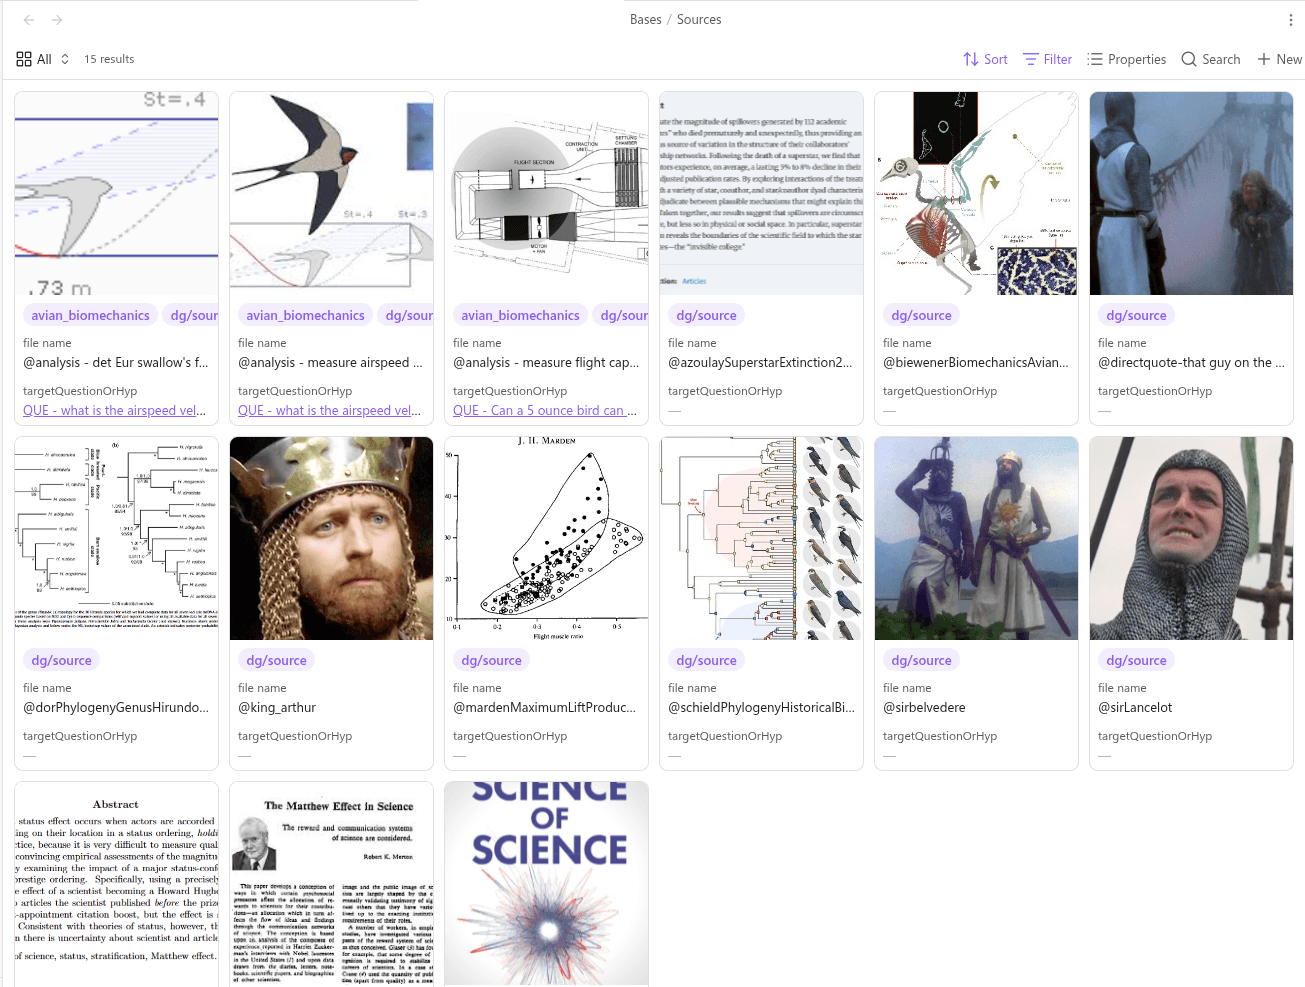Open the Science of Science cover thumbnail
Viewport: 1305px width, 987px height.
[547, 884]
